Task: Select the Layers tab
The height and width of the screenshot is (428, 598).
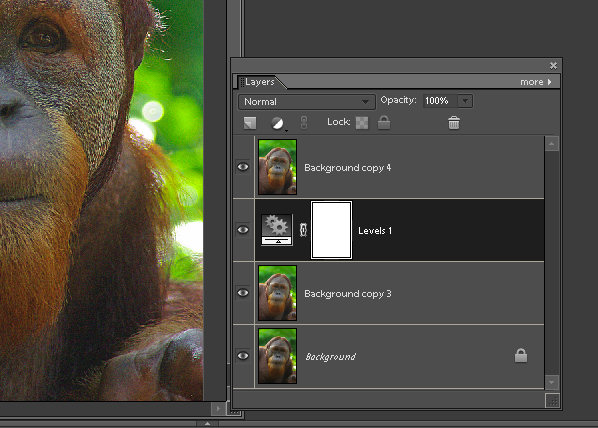Action: coord(260,82)
